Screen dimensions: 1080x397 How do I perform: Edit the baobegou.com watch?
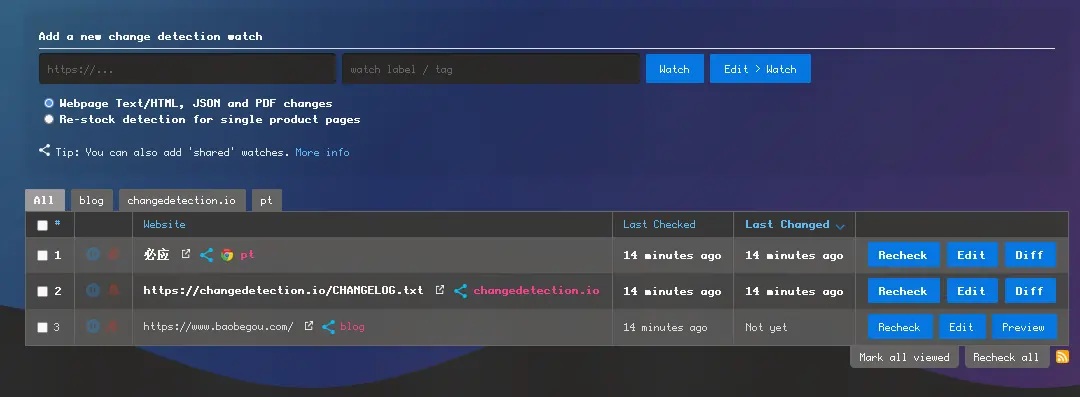(962, 327)
